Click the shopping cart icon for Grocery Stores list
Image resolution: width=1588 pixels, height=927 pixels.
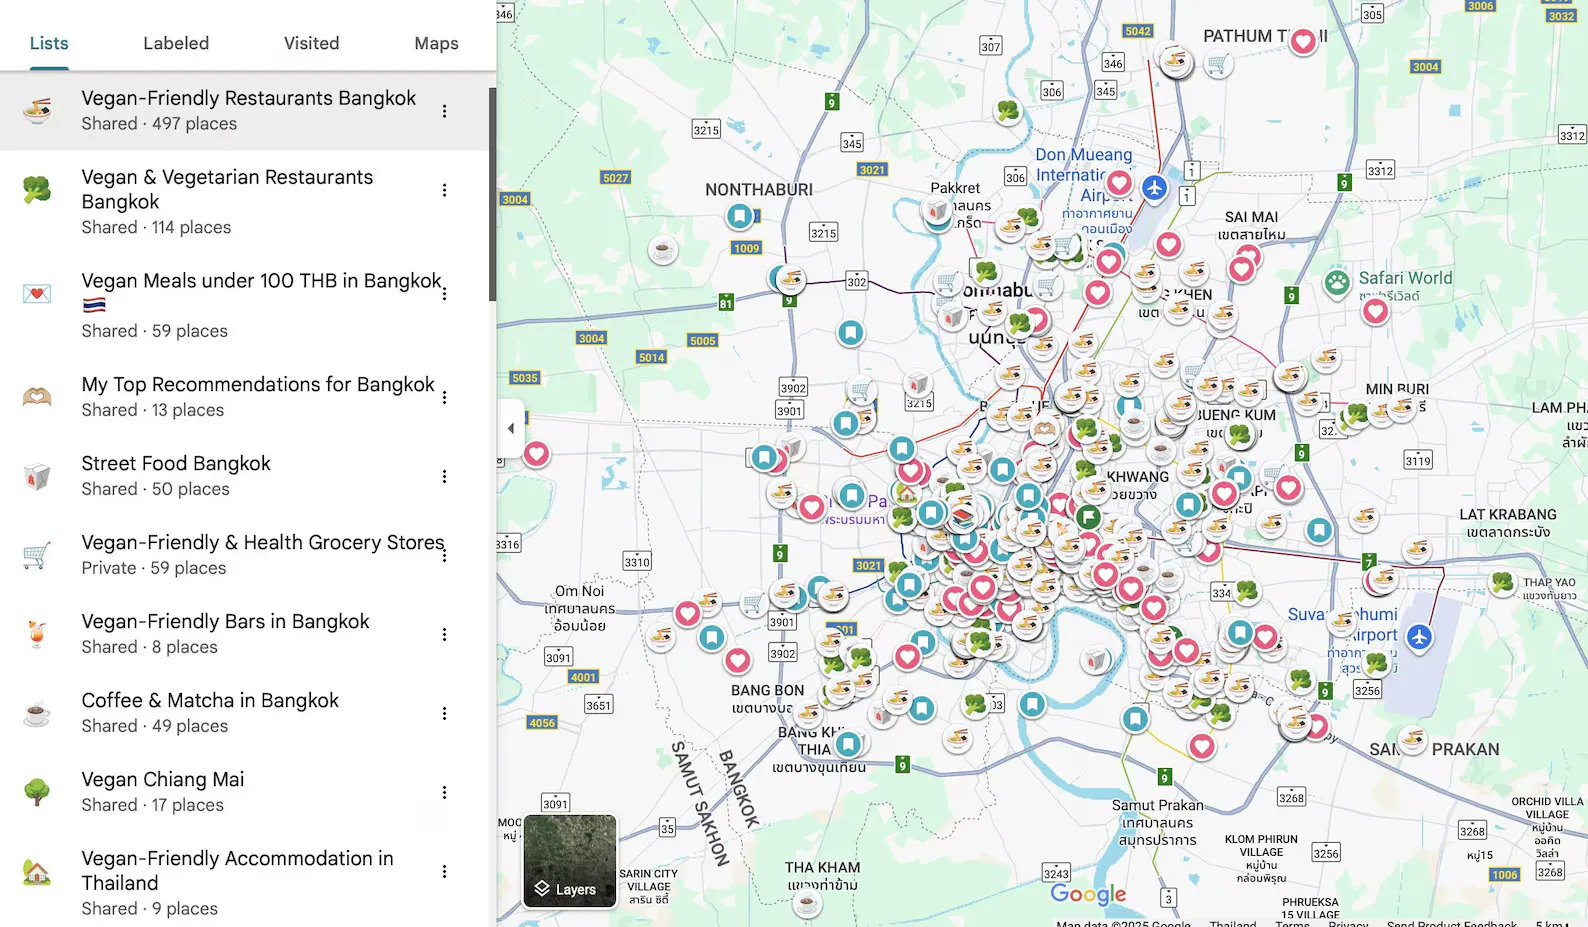coord(37,555)
